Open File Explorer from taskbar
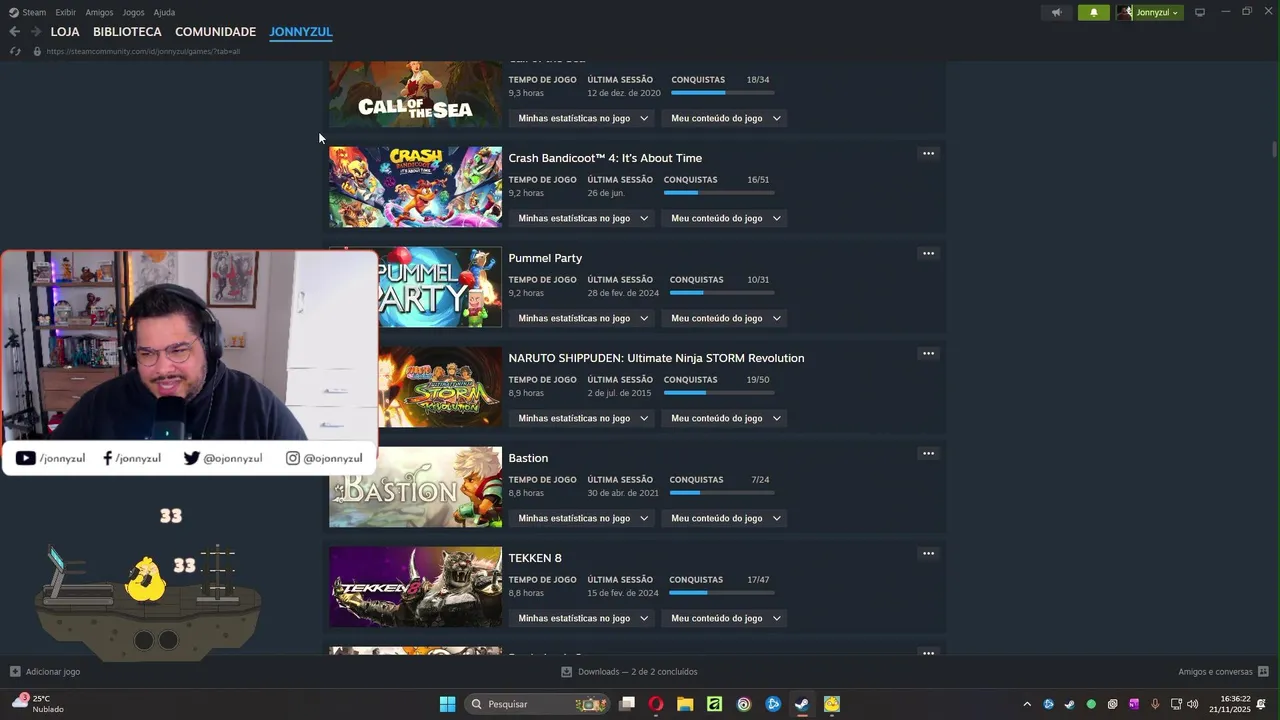The image size is (1280, 720). tap(685, 704)
